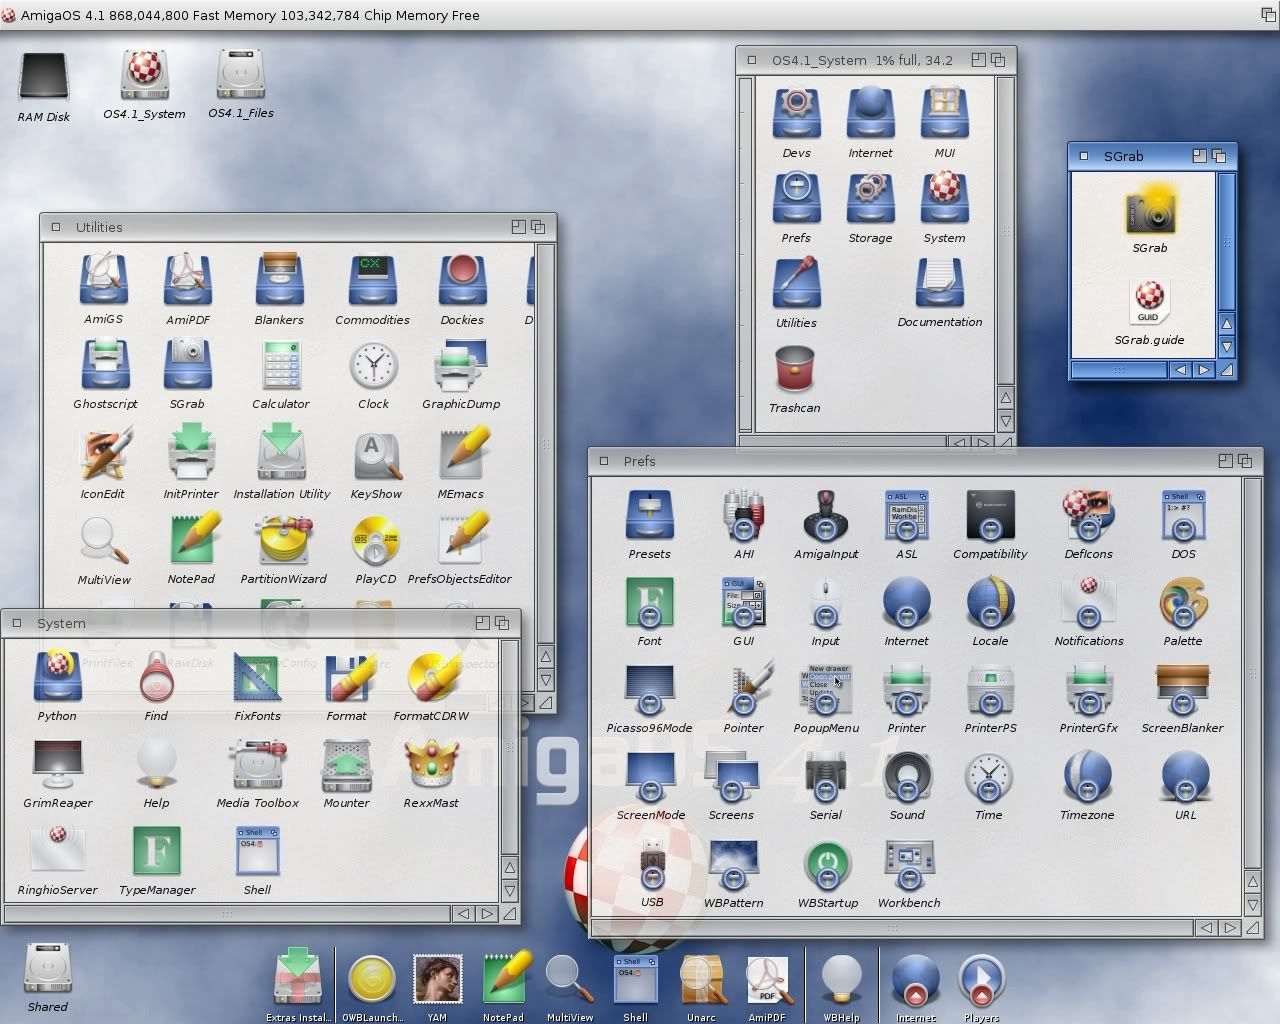This screenshot has width=1280, height=1024.
Task: Click left arrow on SGrab horizontal scrollbar
Action: 1181,370
